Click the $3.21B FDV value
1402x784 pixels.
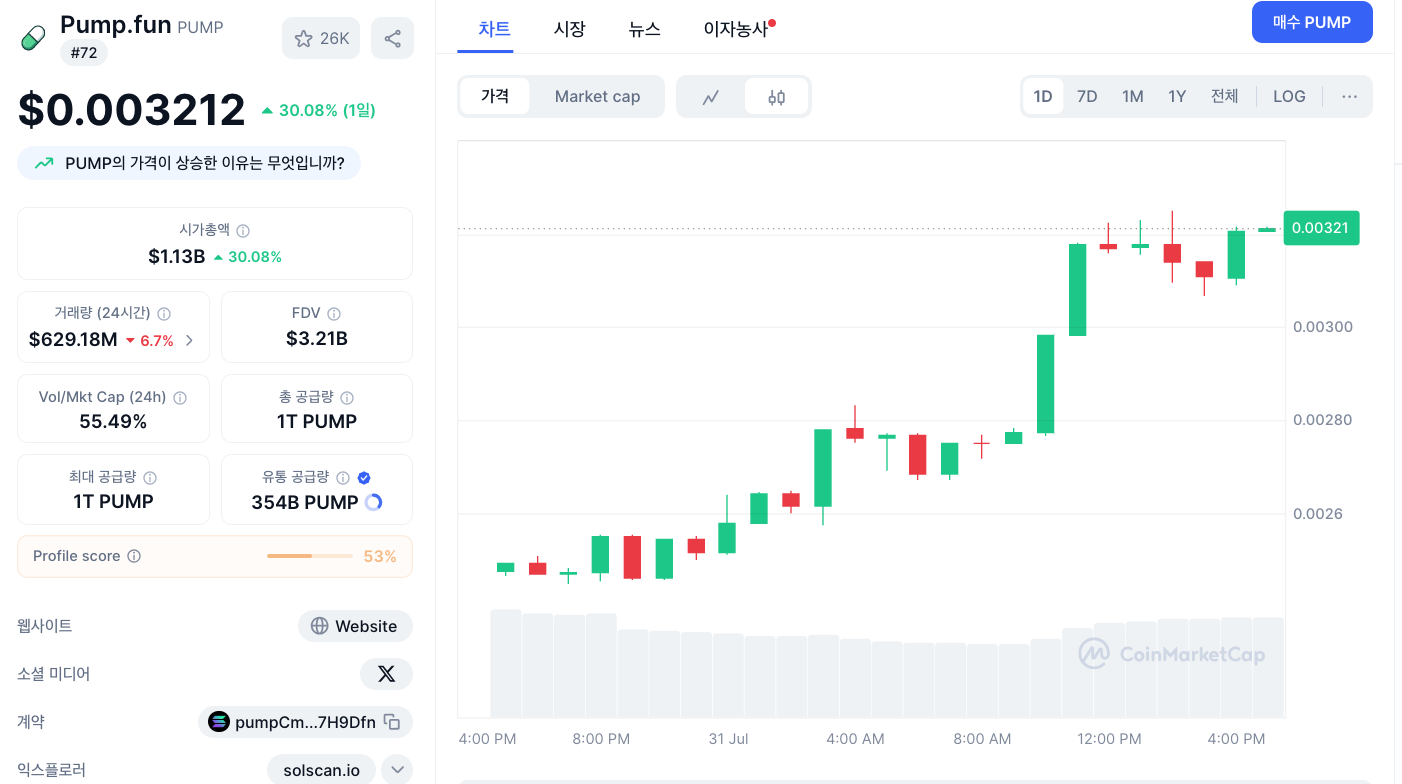coord(317,339)
